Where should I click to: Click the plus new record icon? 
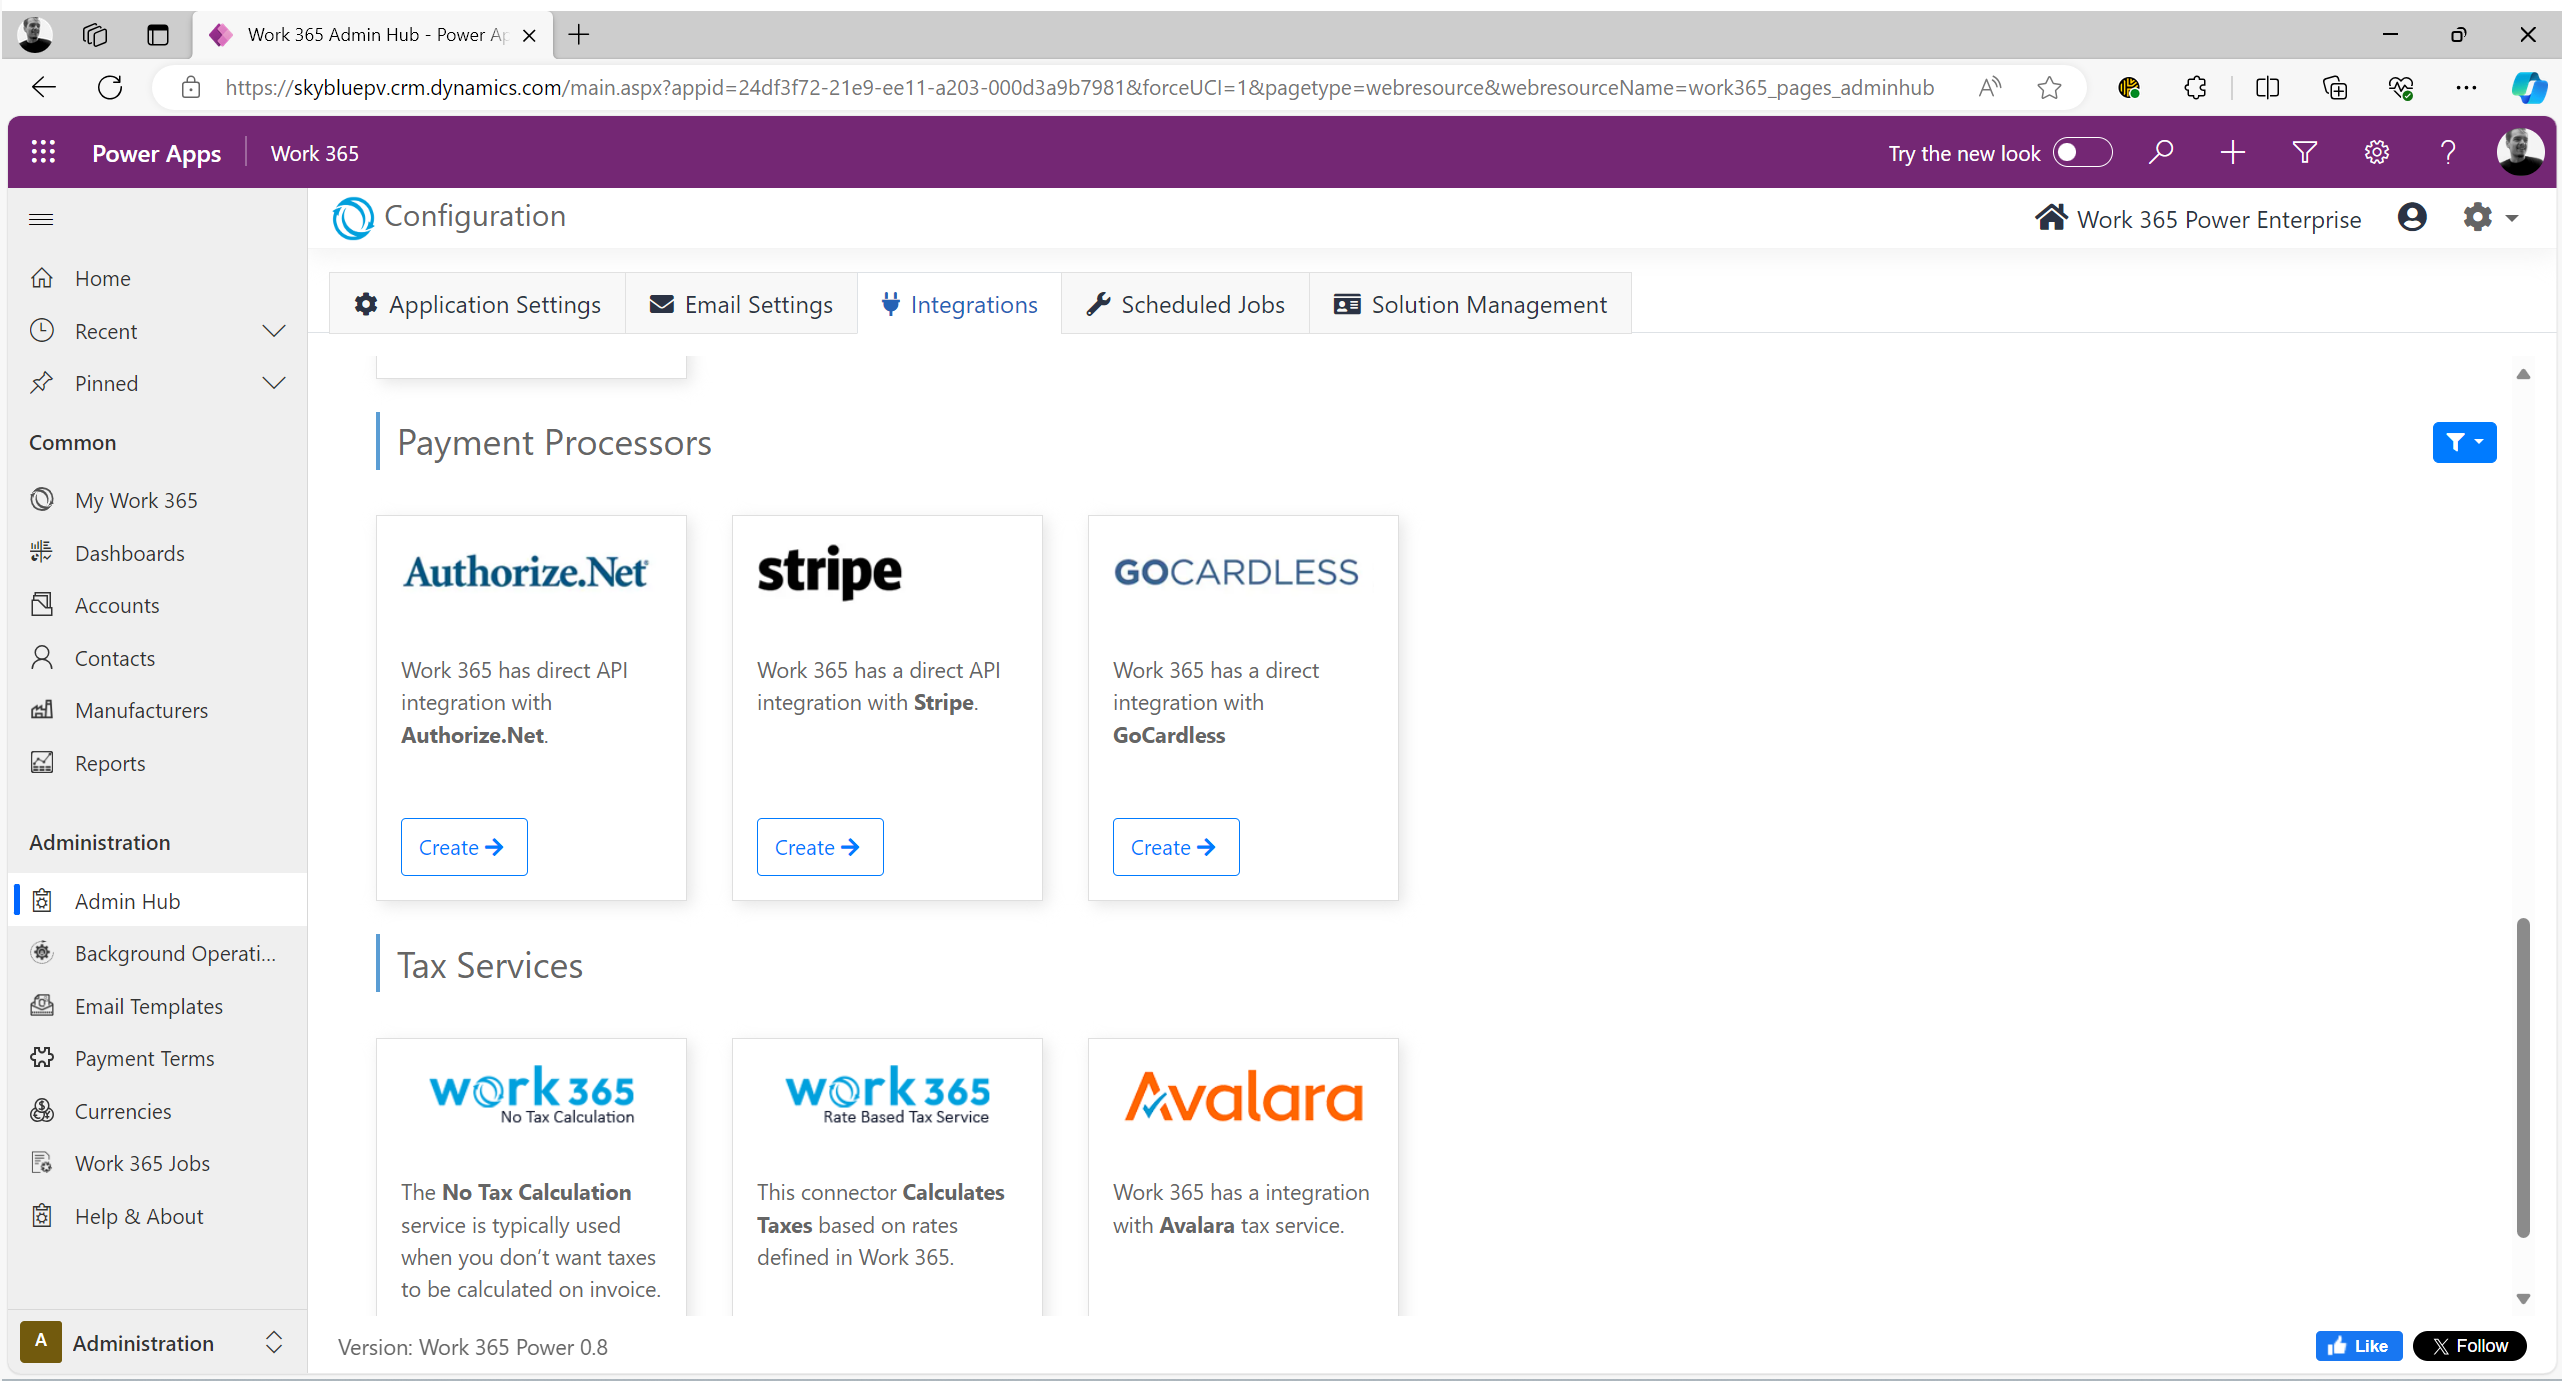click(x=2232, y=152)
